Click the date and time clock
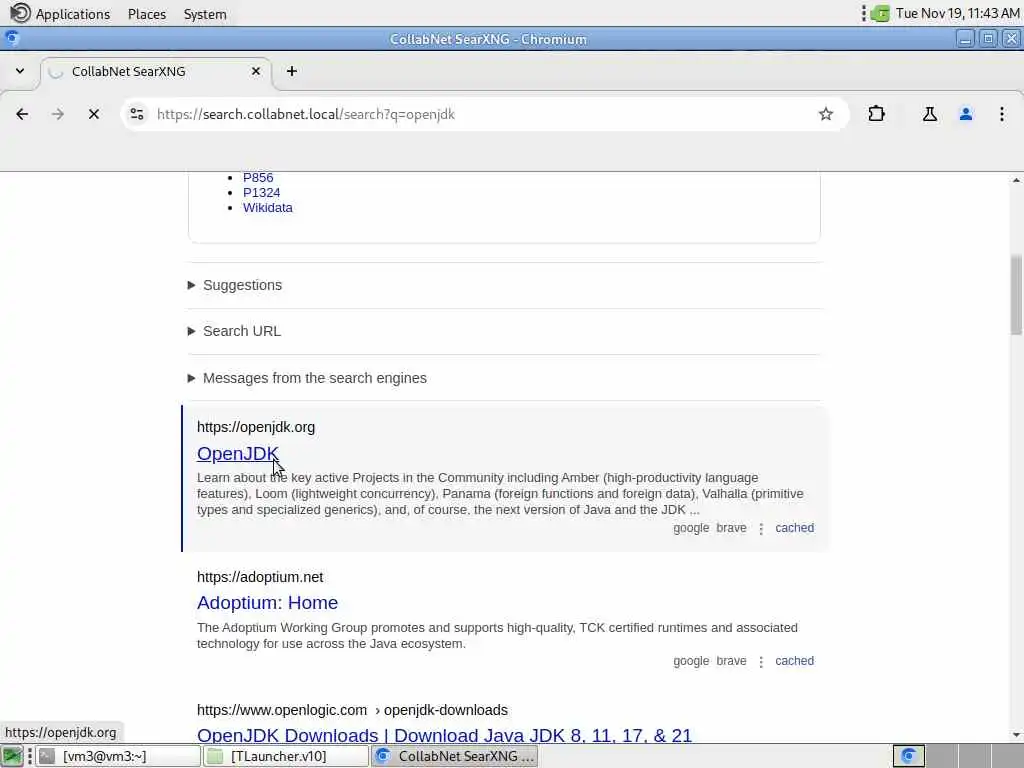 pos(957,13)
